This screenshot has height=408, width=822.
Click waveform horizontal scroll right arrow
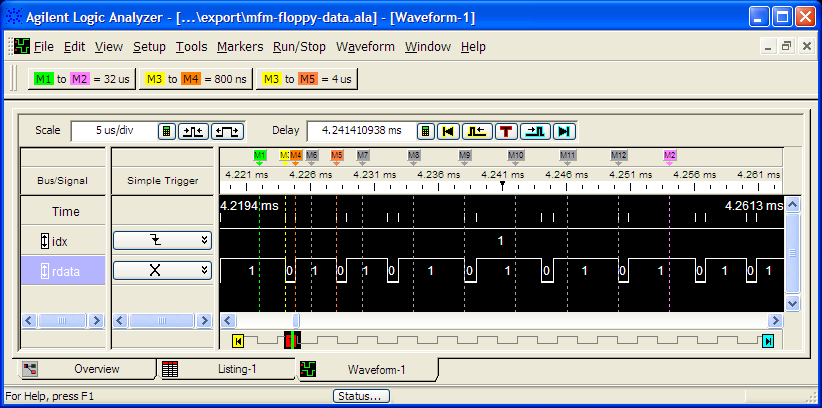tap(775, 320)
